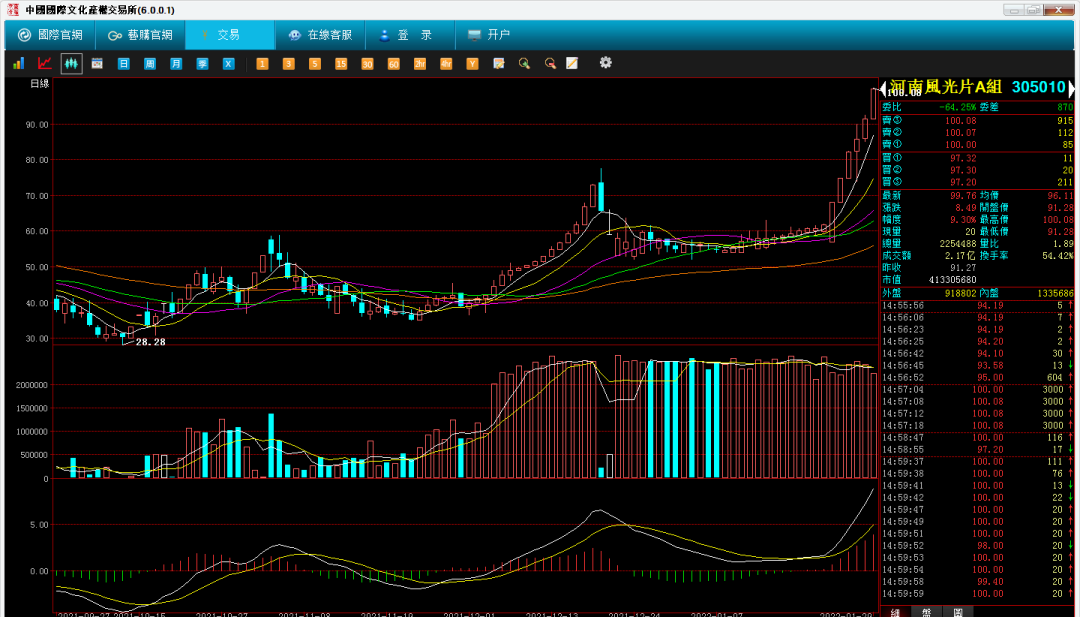Select the weekly (周) period button
This screenshot has height=617, width=1080.
pyautogui.click(x=149, y=63)
